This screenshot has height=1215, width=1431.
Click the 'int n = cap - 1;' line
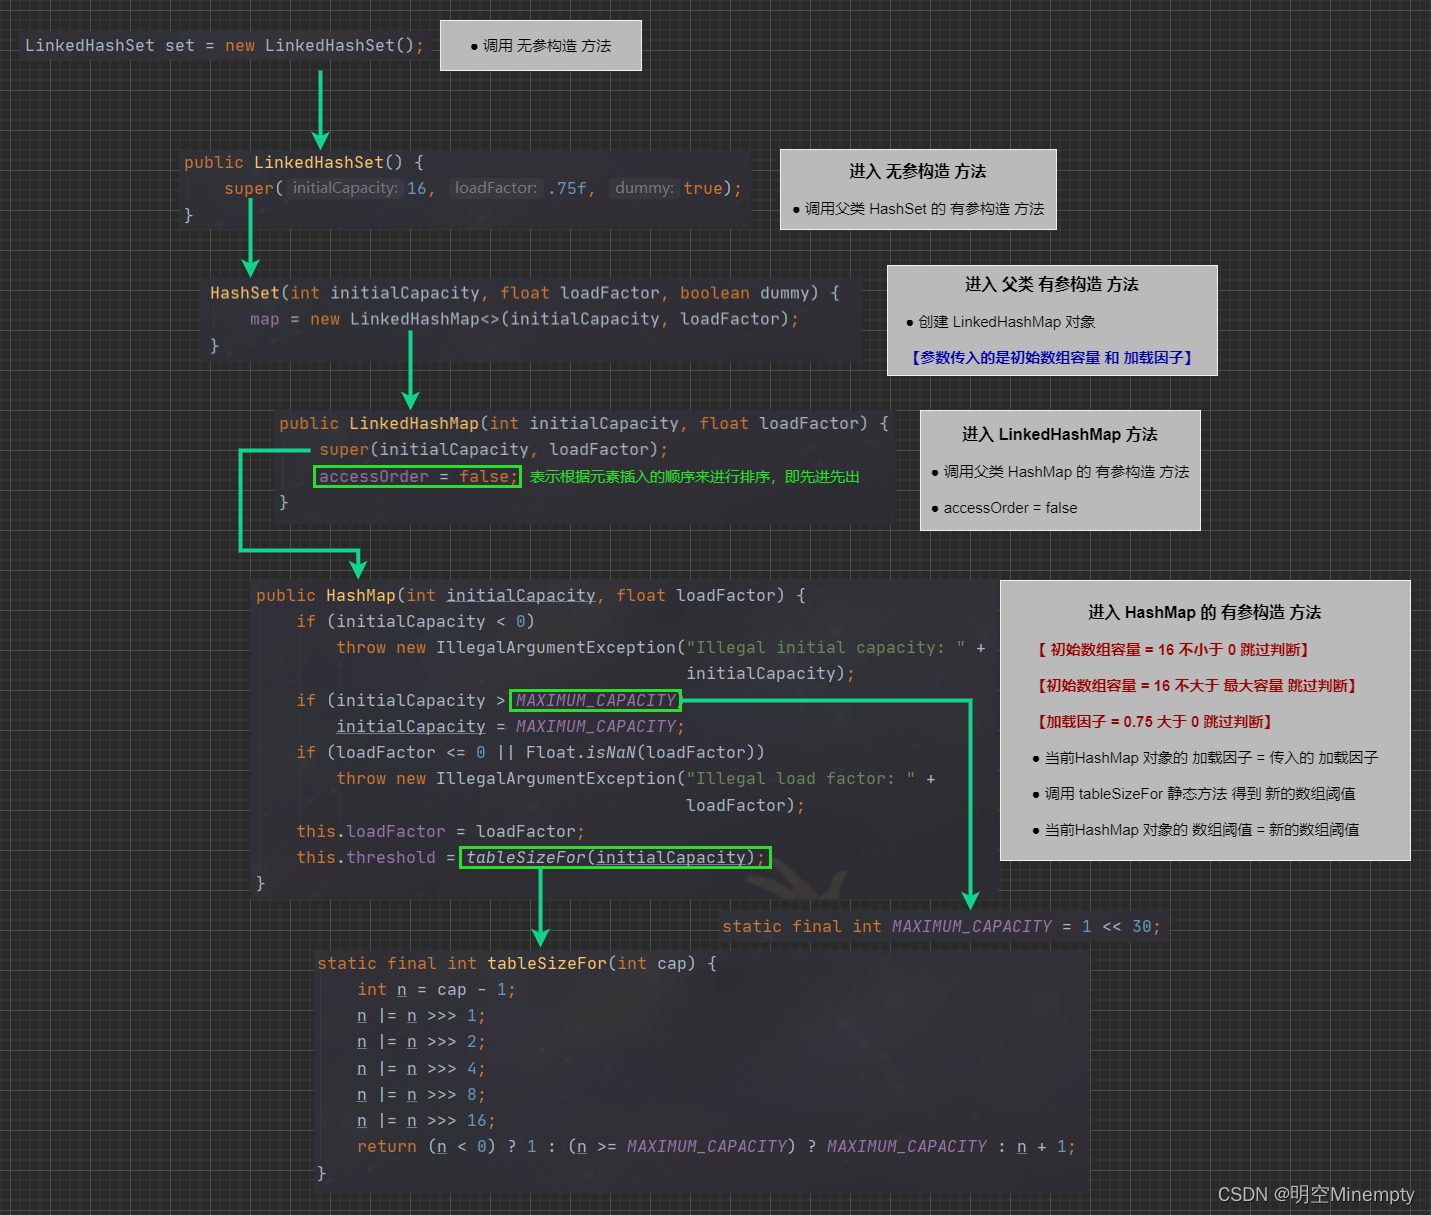pos(436,989)
